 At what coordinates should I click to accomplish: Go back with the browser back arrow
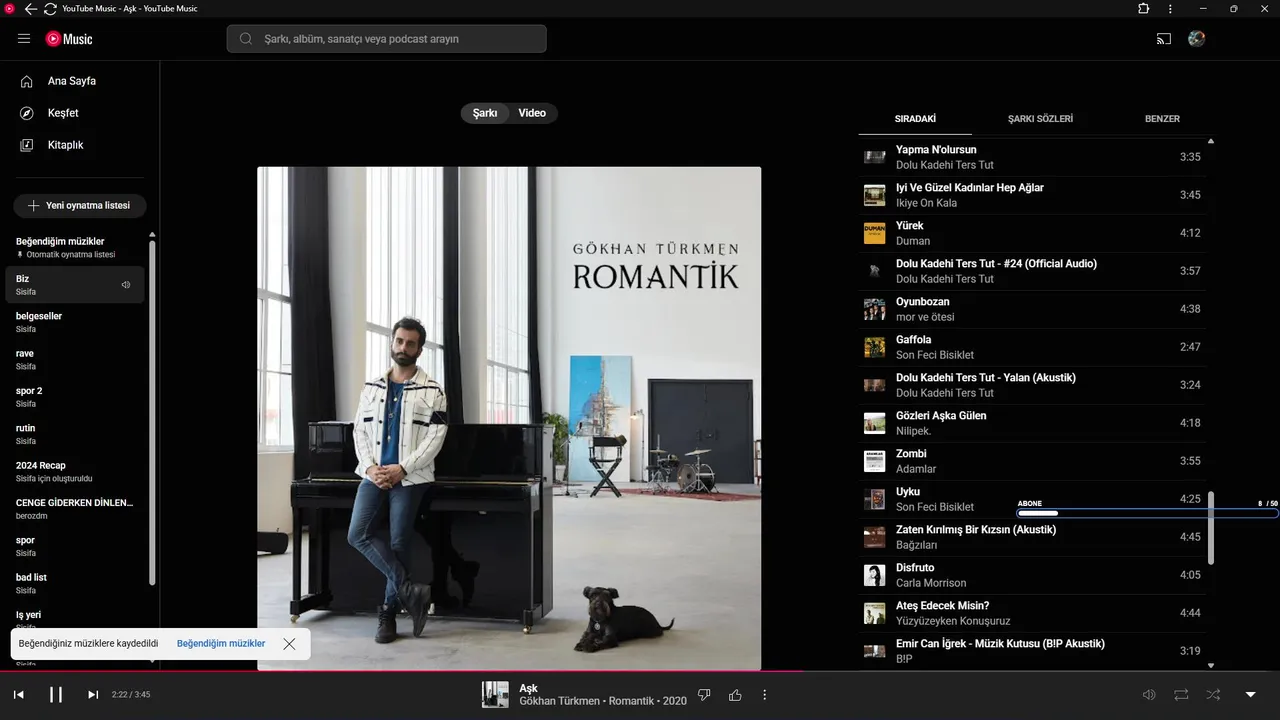tap(31, 9)
